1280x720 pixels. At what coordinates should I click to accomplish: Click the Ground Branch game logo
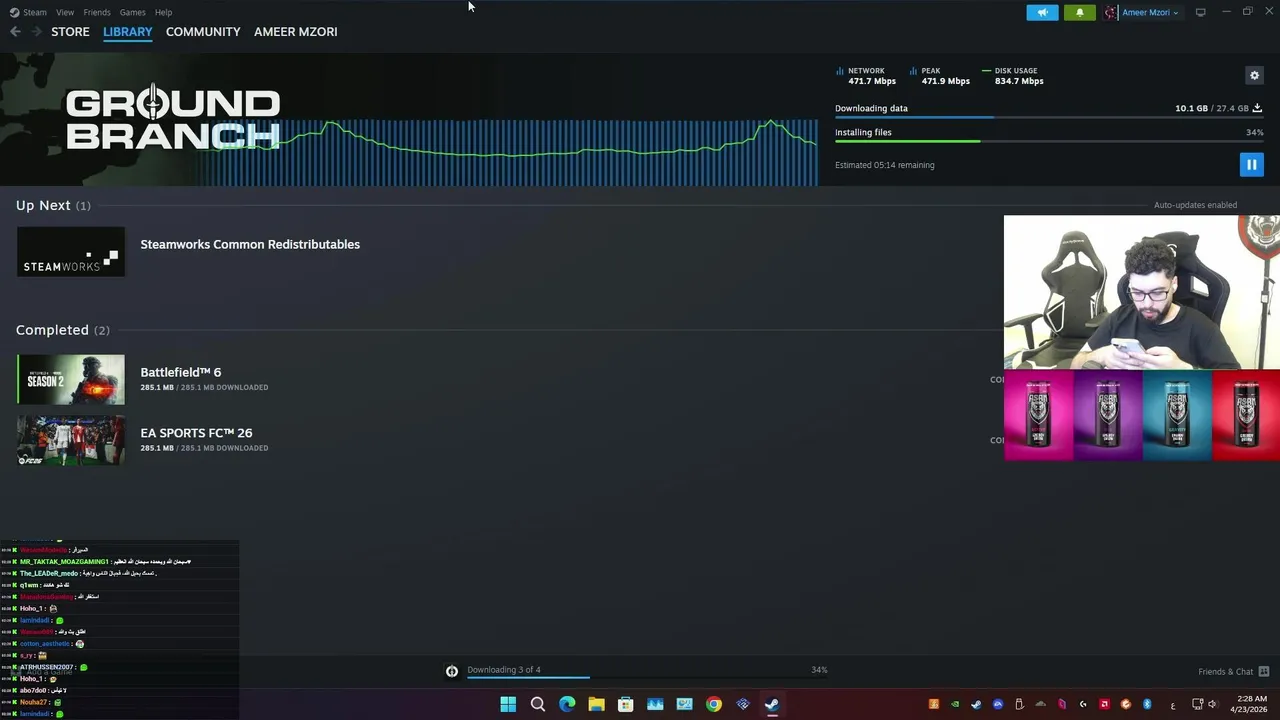tap(172, 119)
